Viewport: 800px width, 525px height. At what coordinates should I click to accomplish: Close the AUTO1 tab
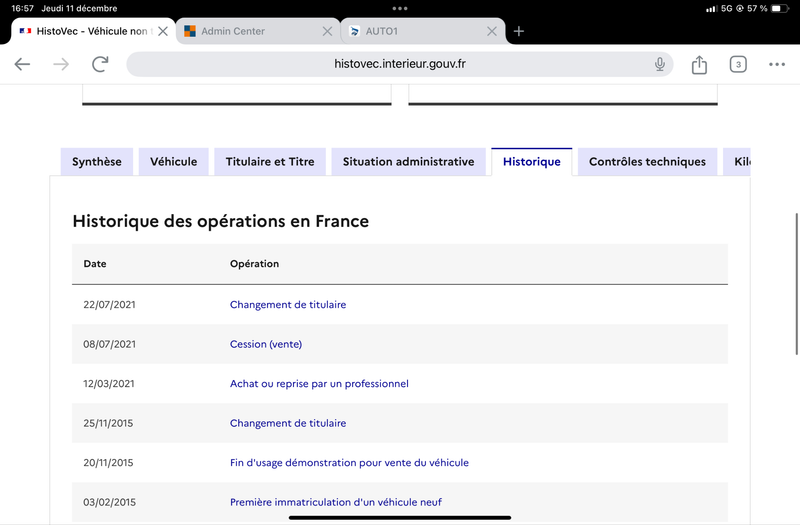pyautogui.click(x=491, y=31)
